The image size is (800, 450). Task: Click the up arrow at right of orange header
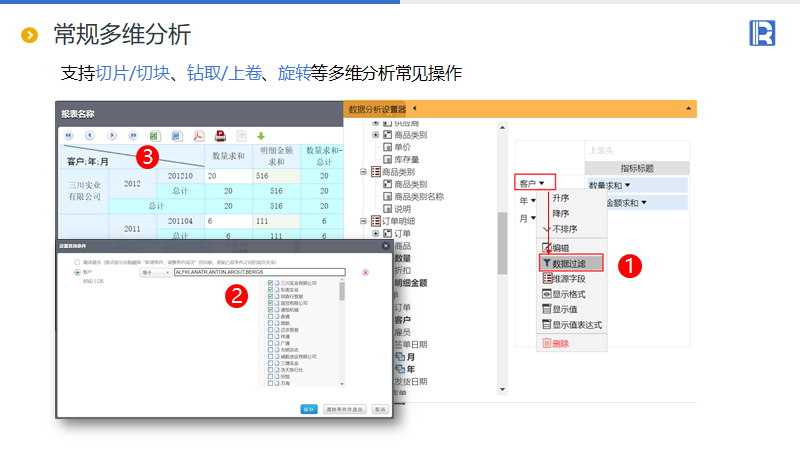pyautogui.click(x=688, y=108)
